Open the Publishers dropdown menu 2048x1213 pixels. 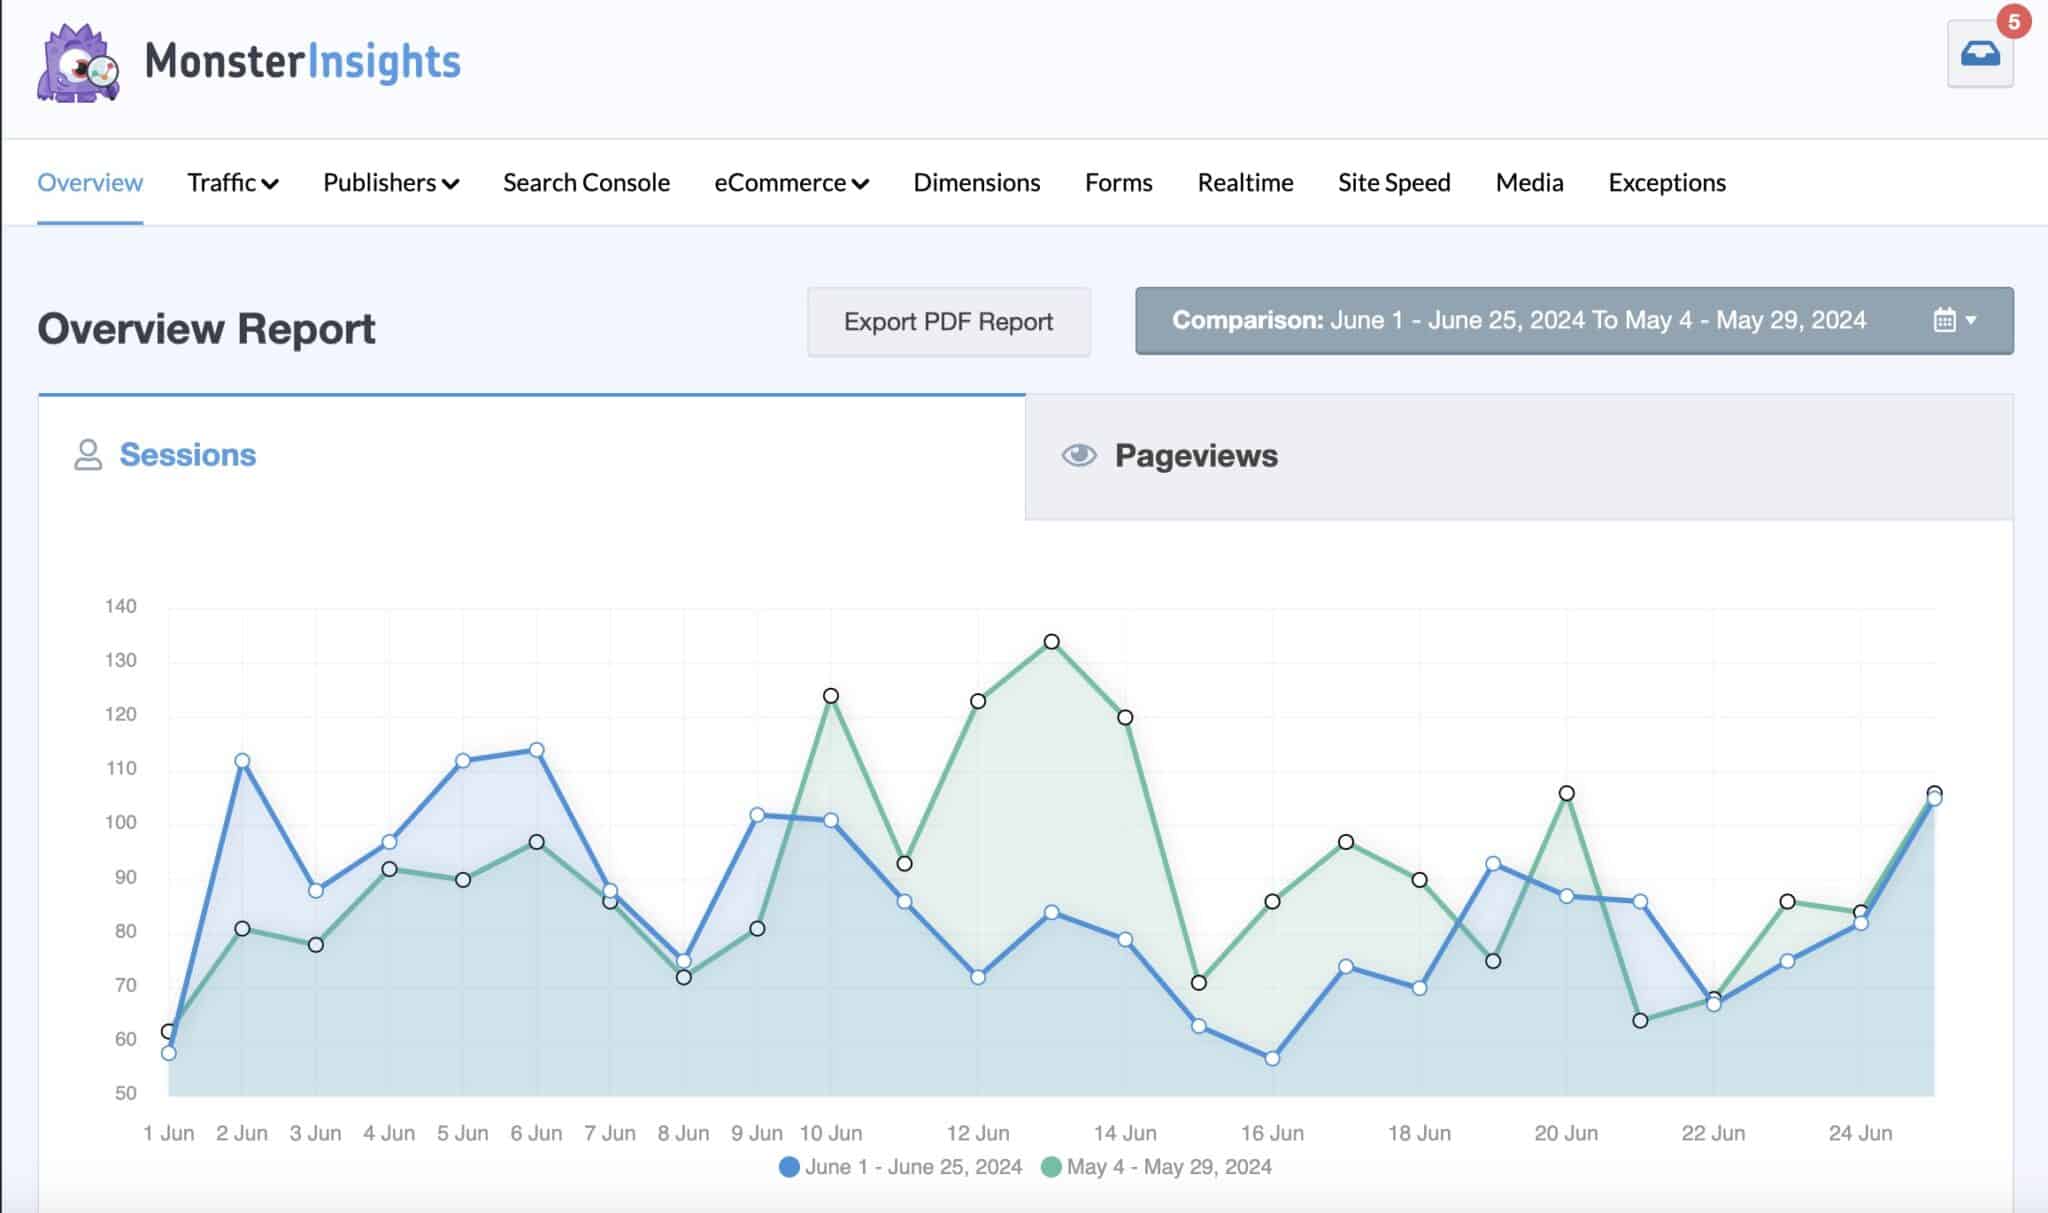point(390,183)
